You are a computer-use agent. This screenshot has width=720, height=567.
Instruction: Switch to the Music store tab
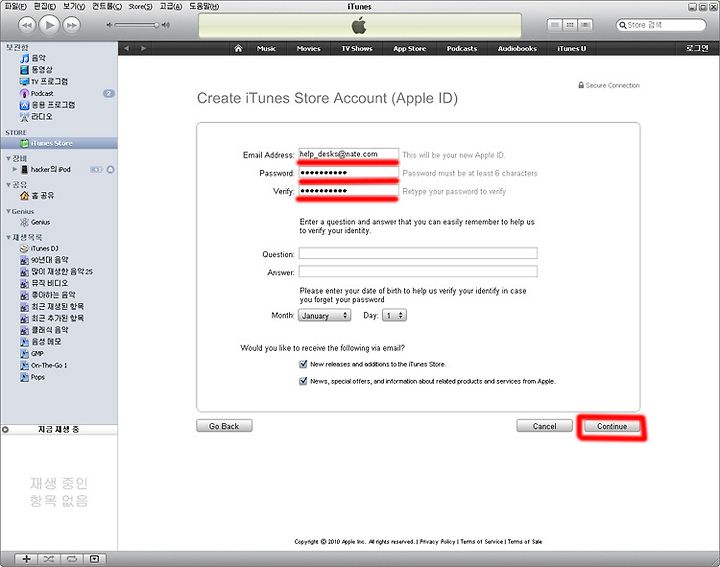point(266,48)
